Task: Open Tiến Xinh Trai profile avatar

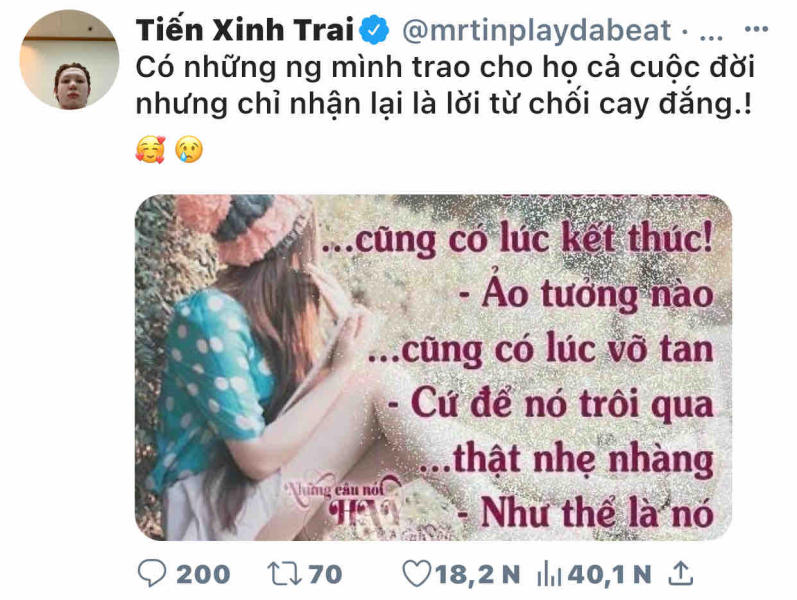Action: pyautogui.click(x=70, y=59)
